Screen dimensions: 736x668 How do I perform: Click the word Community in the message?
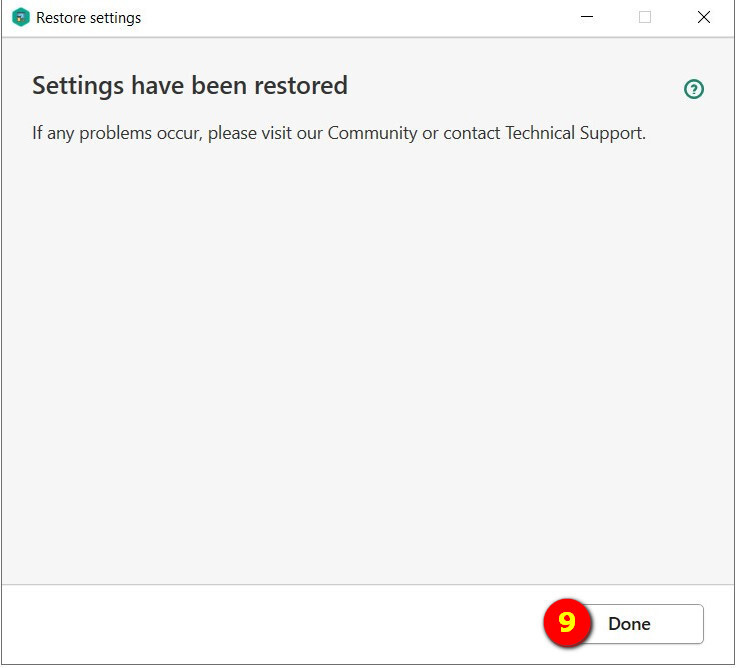coord(372,133)
